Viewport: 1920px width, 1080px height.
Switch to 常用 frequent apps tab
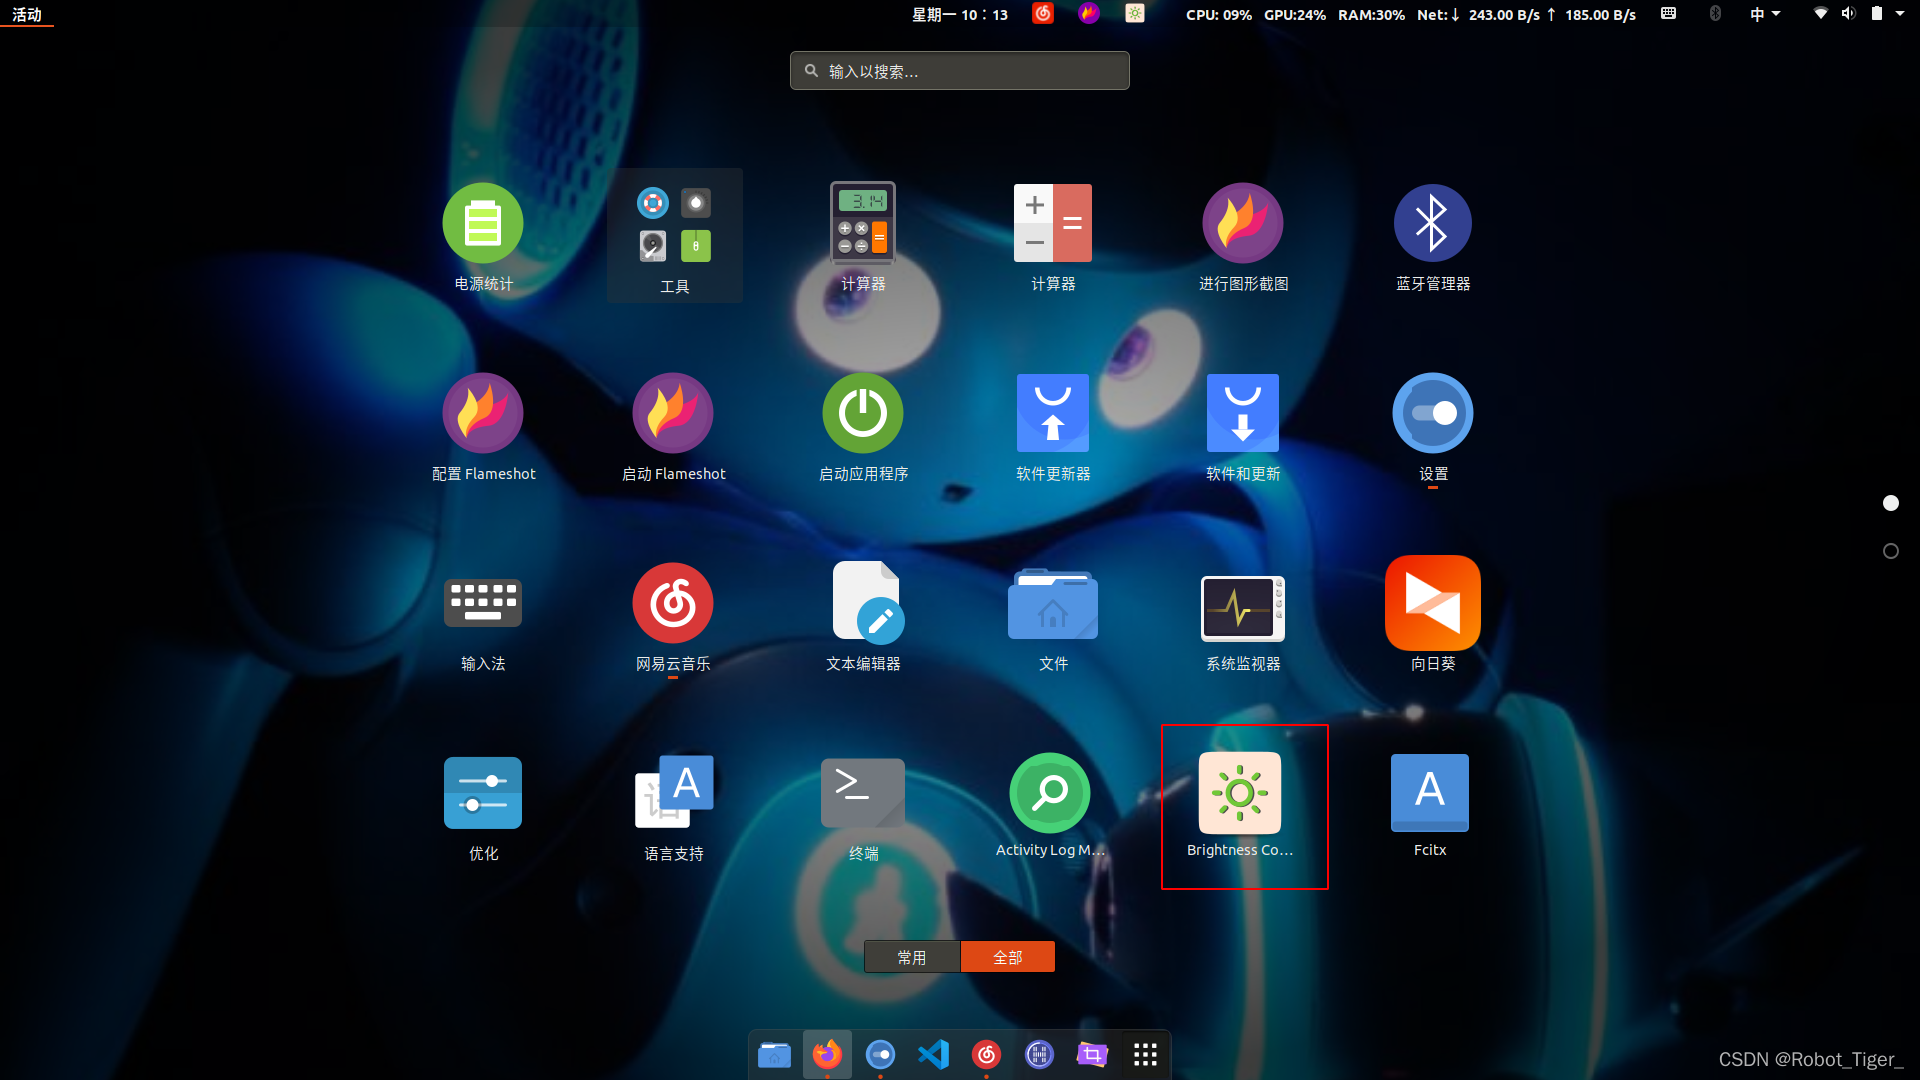912,957
